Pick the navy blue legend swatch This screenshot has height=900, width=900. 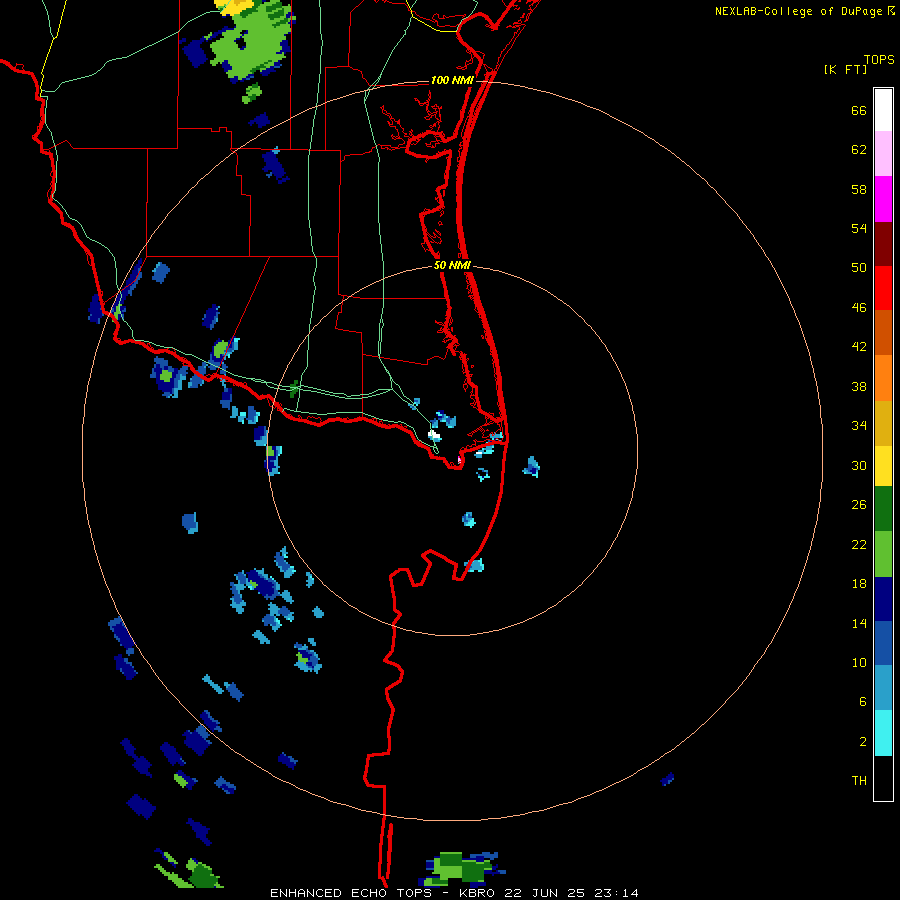(883, 599)
